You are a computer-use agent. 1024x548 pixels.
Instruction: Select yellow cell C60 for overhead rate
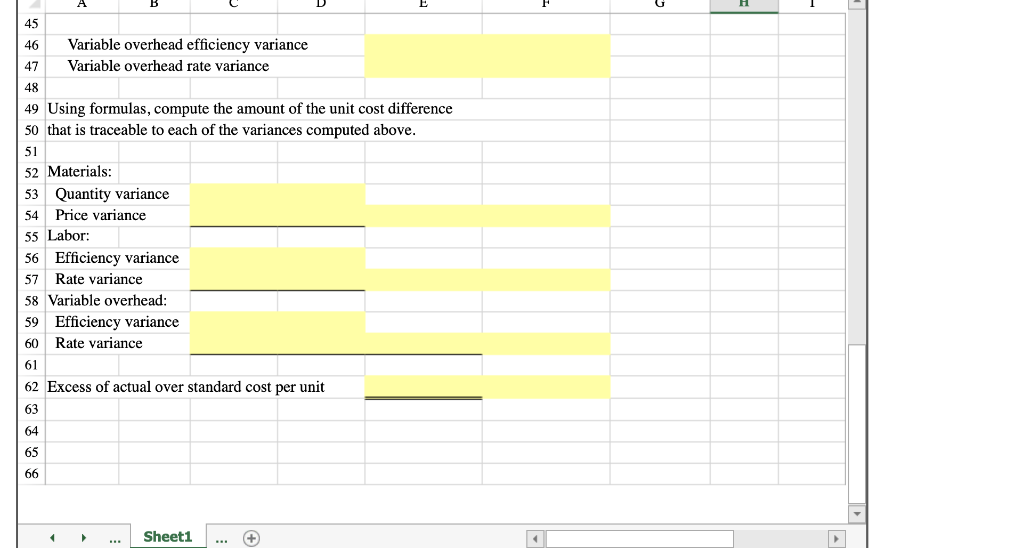(x=234, y=344)
